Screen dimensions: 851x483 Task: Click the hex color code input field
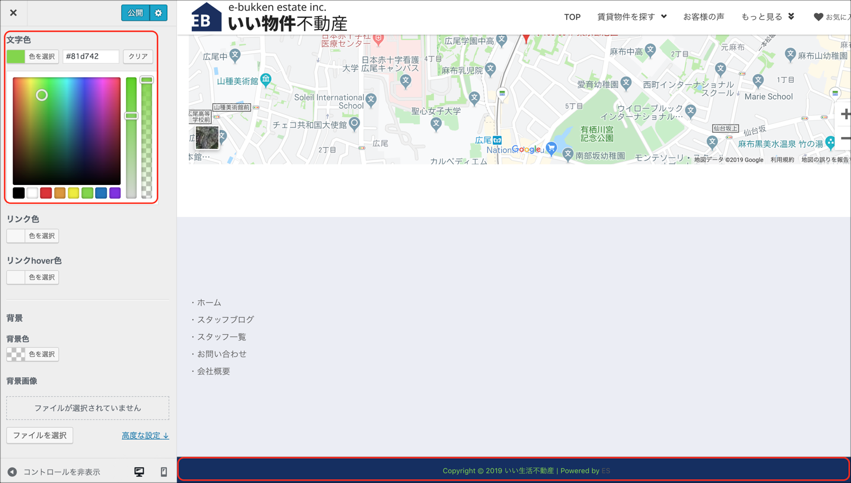(90, 57)
